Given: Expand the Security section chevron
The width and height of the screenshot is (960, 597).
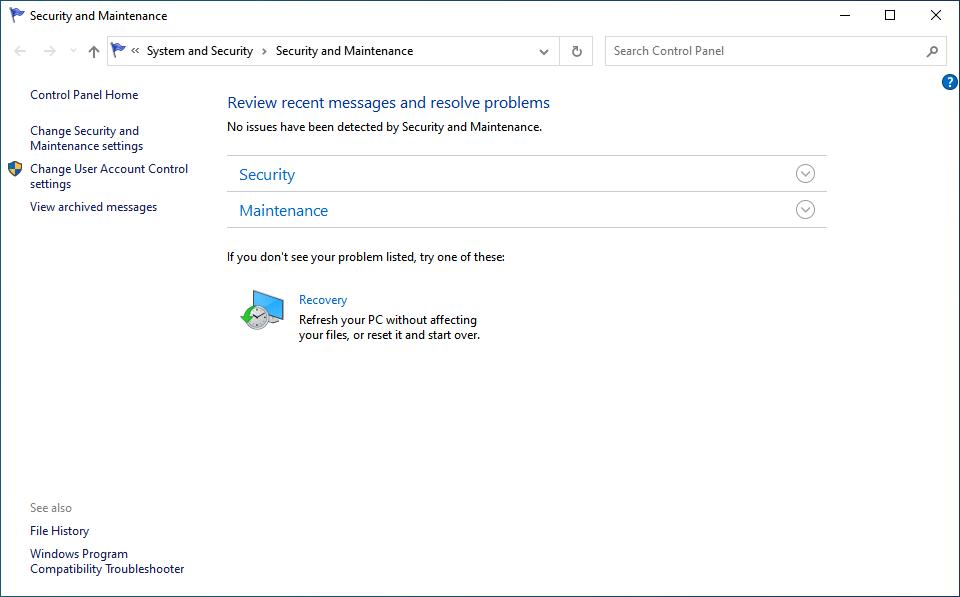Looking at the screenshot, I should (x=805, y=174).
